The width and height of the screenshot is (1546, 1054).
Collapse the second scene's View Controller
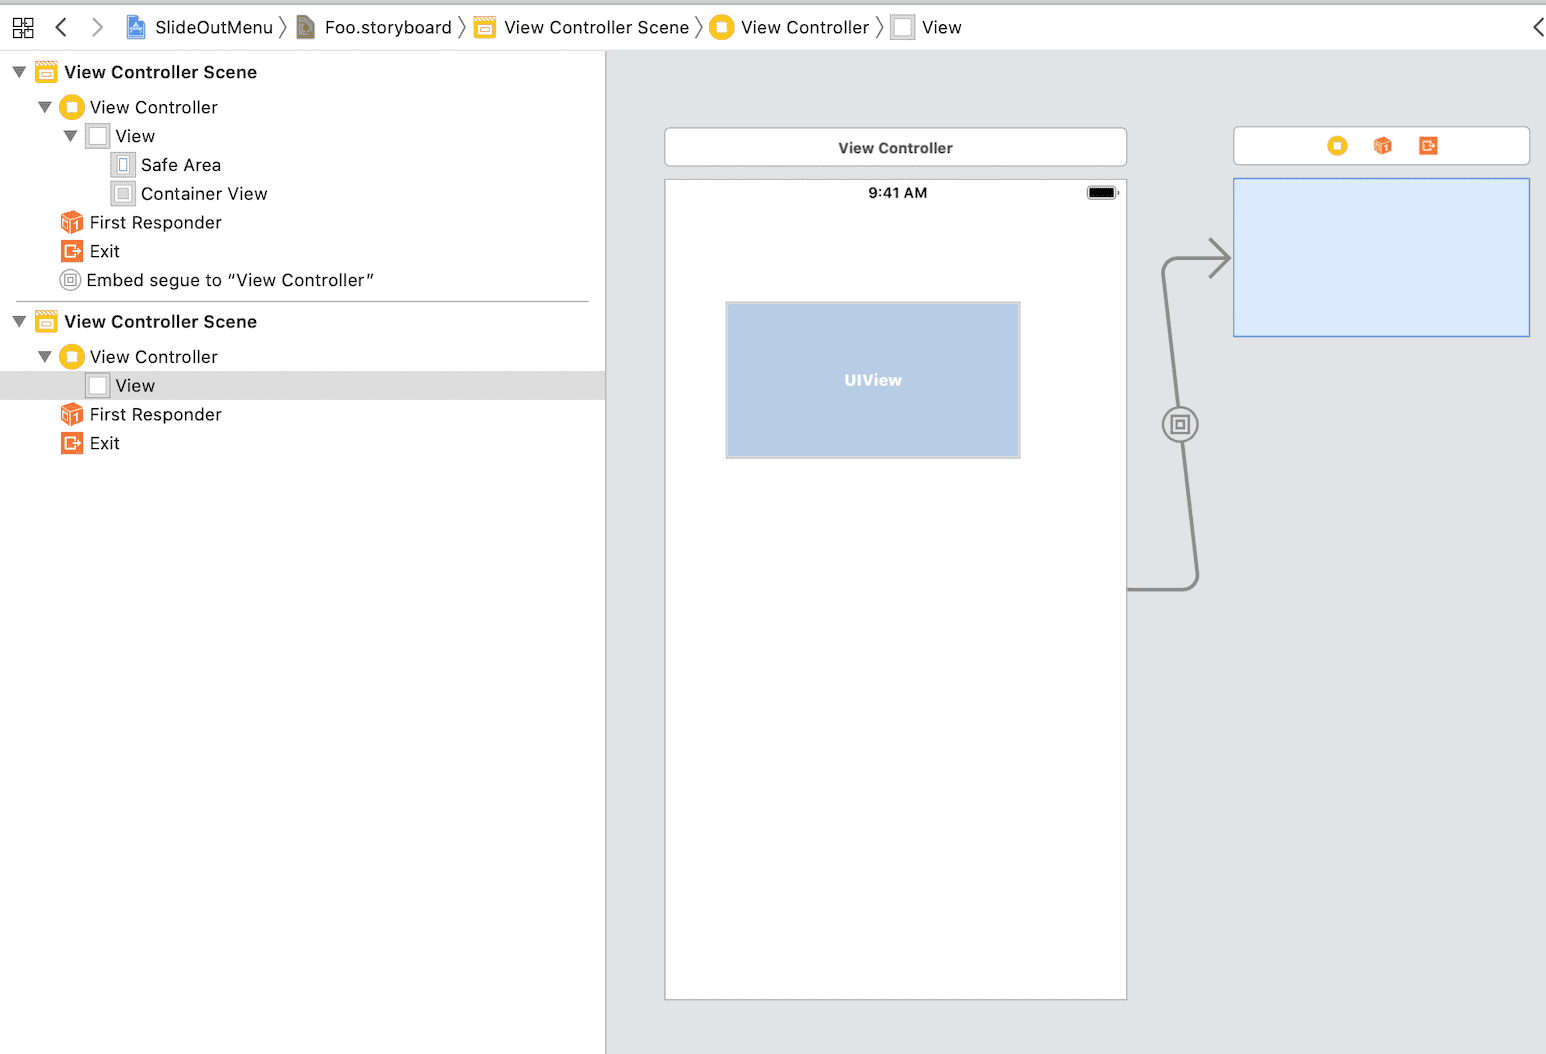tap(44, 356)
